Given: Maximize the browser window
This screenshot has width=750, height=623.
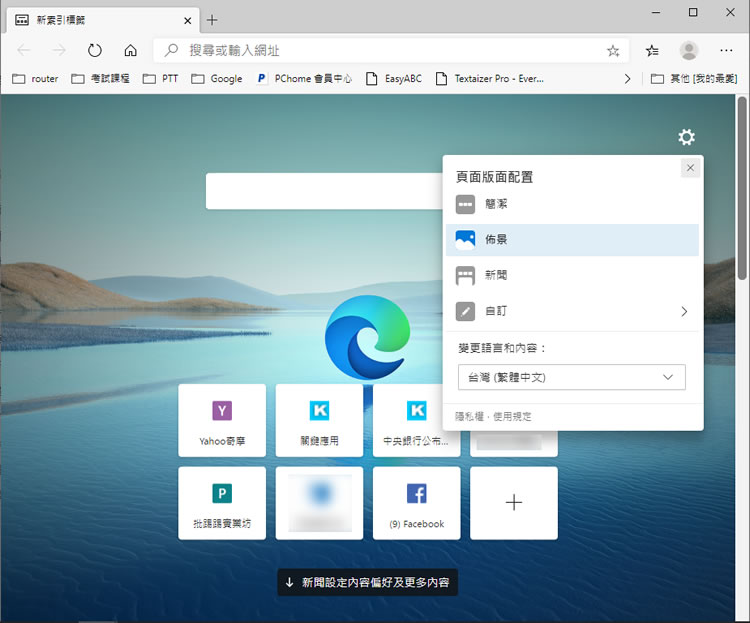Looking at the screenshot, I should point(693,12).
